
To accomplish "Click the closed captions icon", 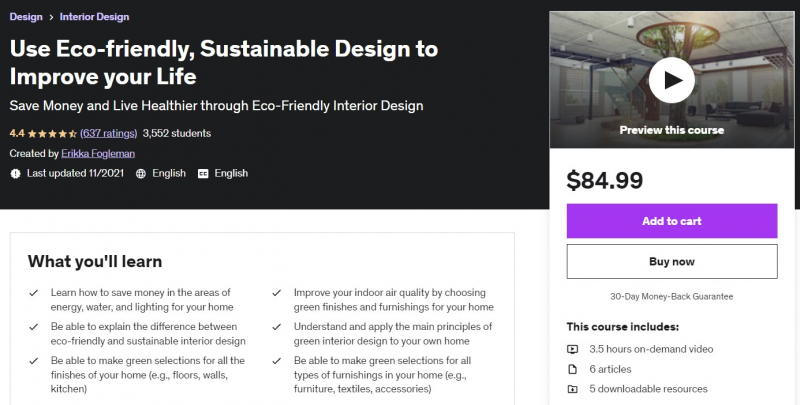I will click(x=203, y=173).
